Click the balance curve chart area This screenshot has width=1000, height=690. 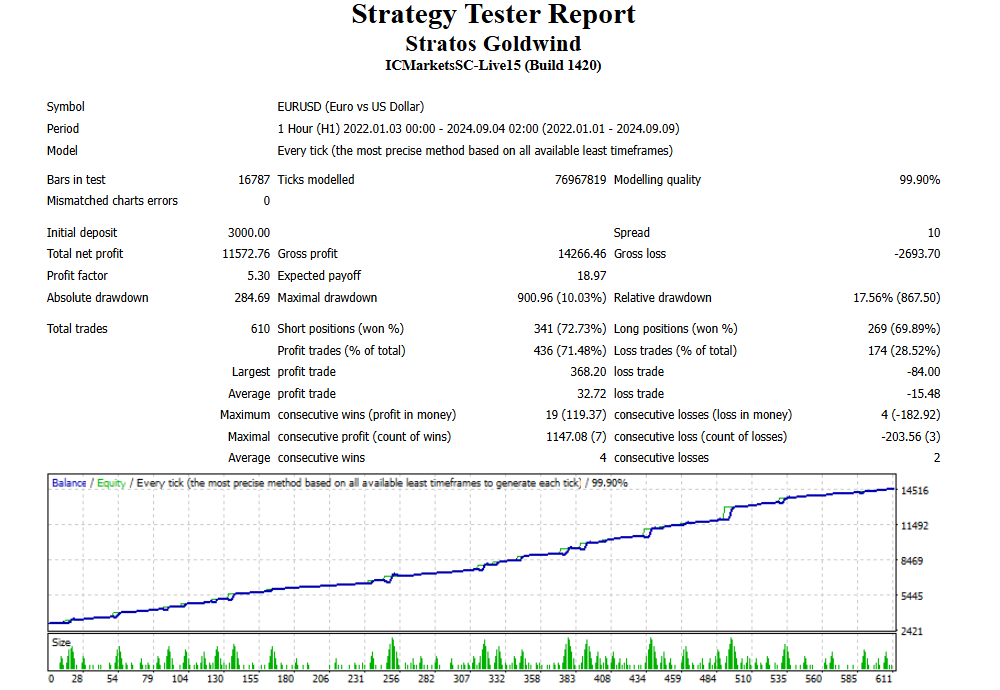[x=472, y=553]
